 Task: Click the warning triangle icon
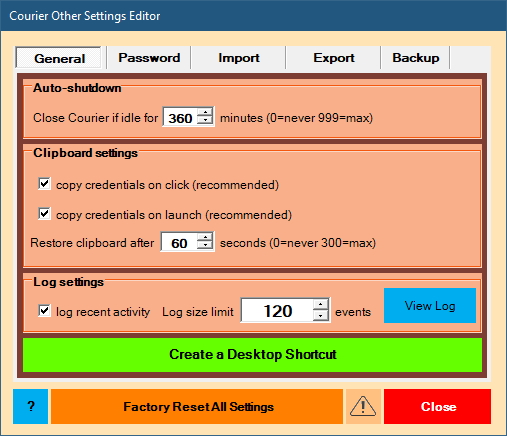click(x=363, y=406)
